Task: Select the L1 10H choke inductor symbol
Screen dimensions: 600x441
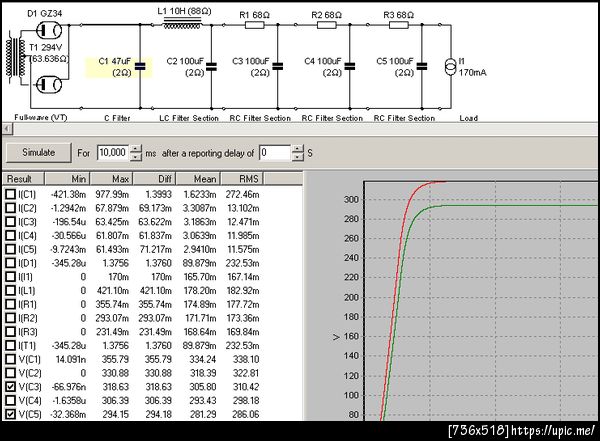Action: pyautogui.click(x=182, y=24)
